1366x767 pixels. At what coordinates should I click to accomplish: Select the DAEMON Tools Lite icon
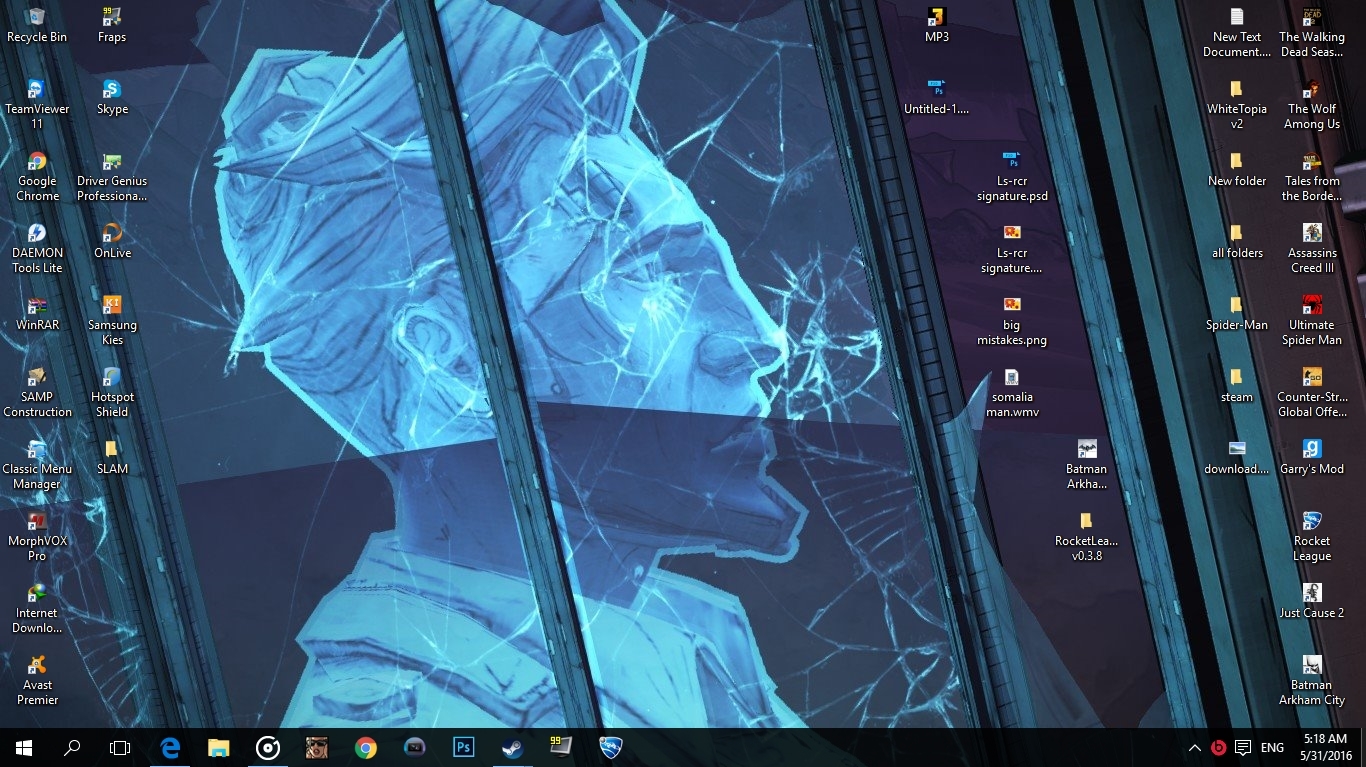[x=37, y=249]
